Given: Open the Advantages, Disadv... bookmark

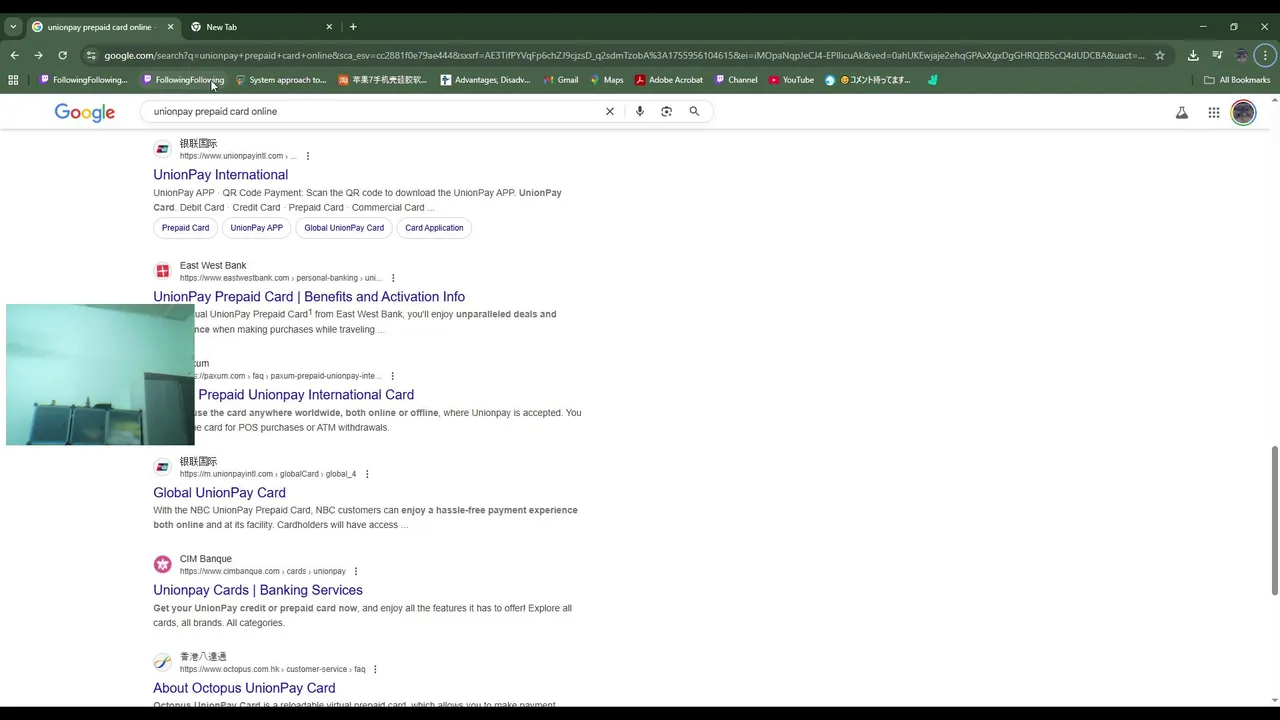Looking at the screenshot, I should 486,80.
